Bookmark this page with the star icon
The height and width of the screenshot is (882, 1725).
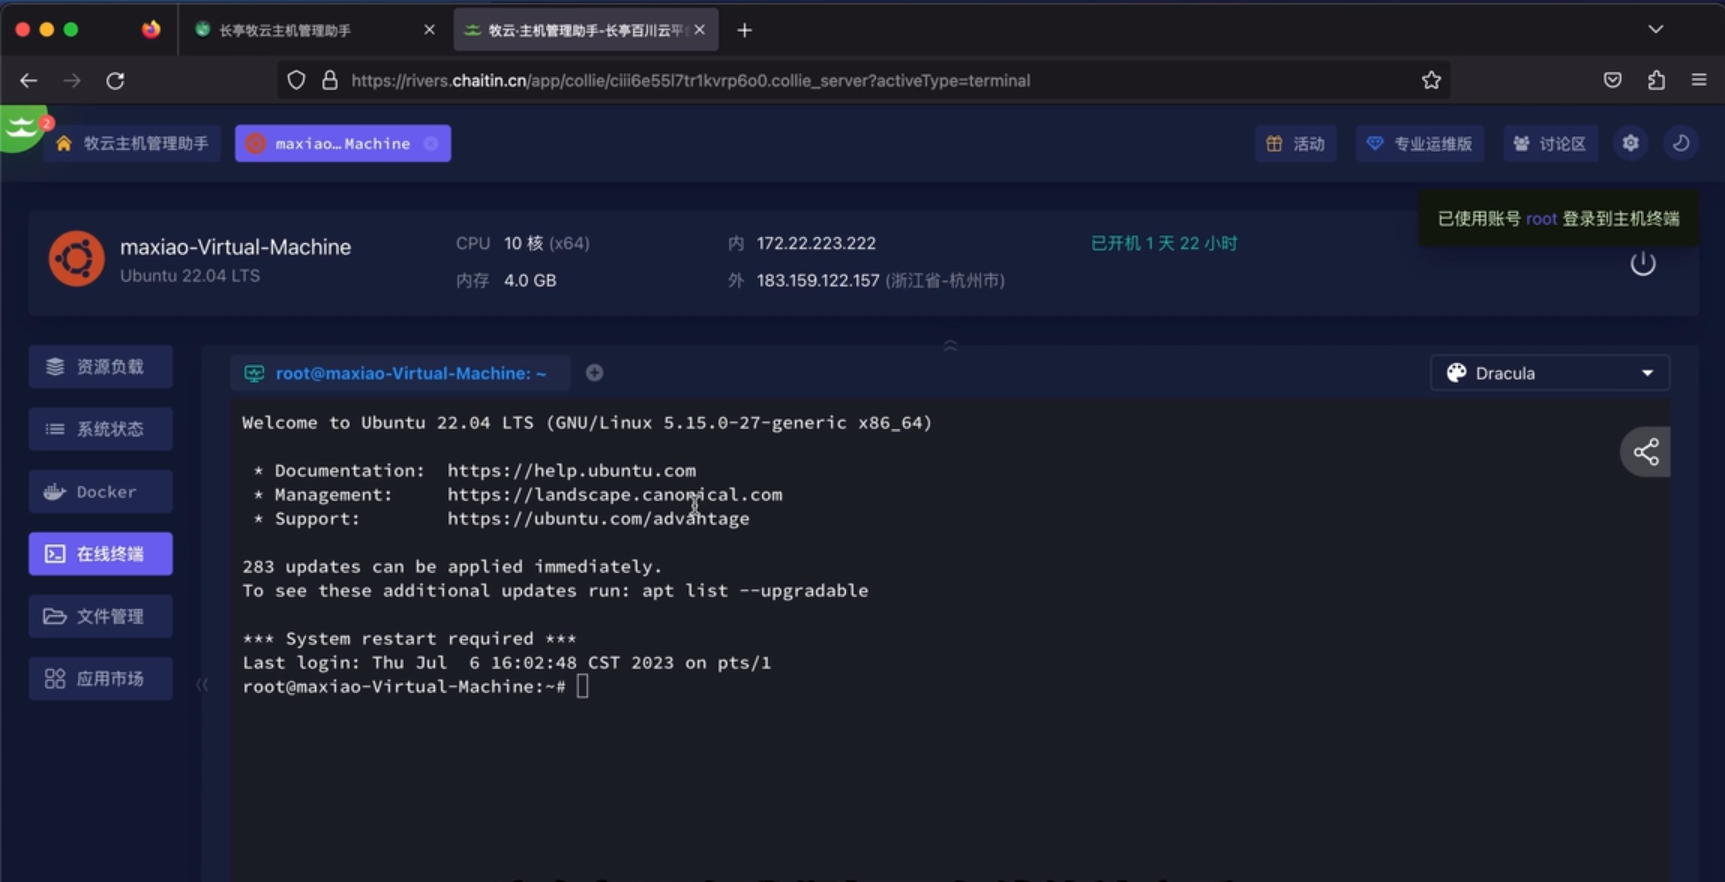pyautogui.click(x=1431, y=80)
